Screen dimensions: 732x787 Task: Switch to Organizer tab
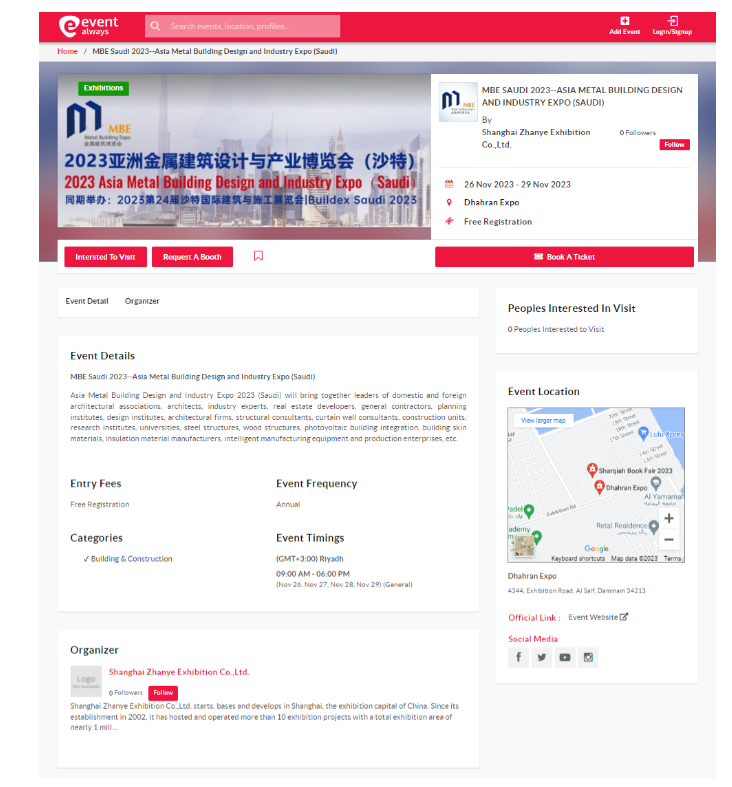pos(142,301)
